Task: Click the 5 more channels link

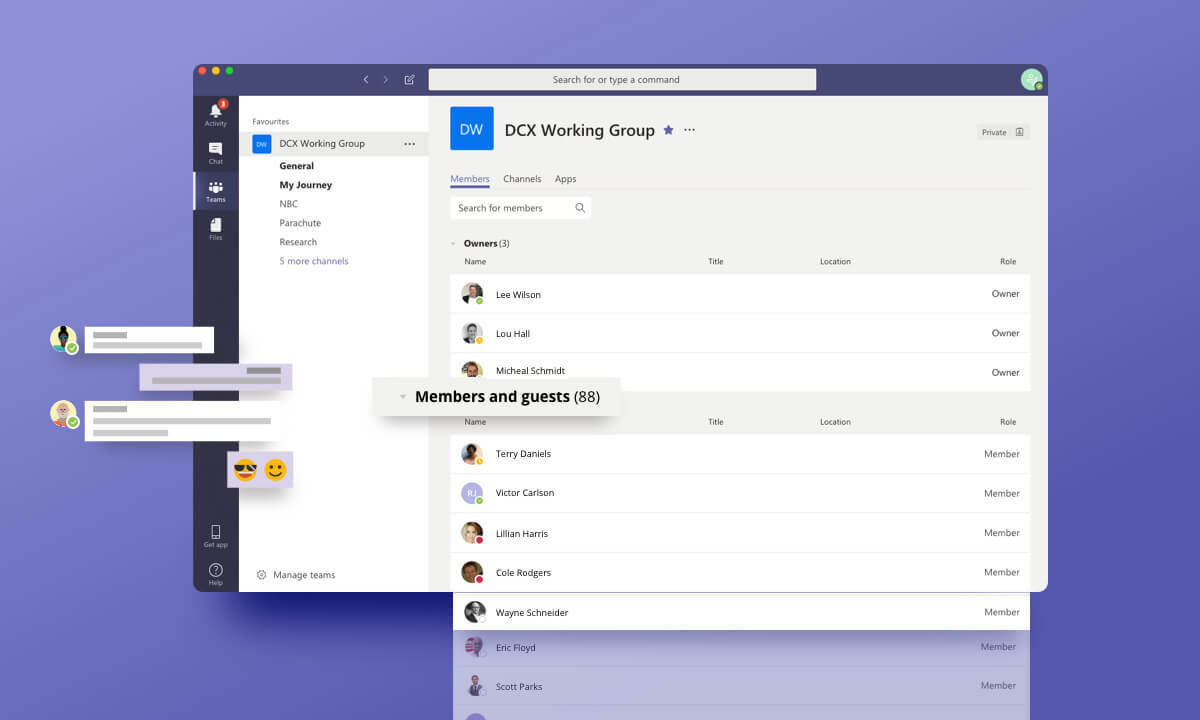Action: point(314,261)
